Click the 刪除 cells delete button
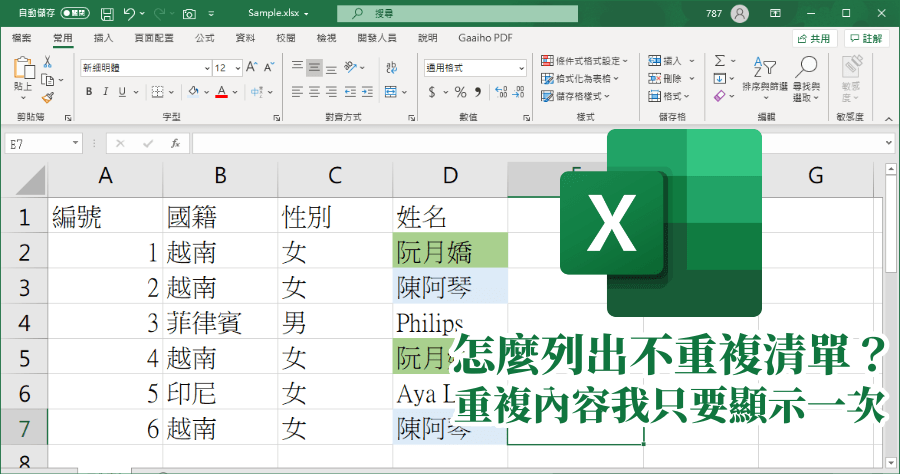Screen dimensions: 900x474 (665, 78)
